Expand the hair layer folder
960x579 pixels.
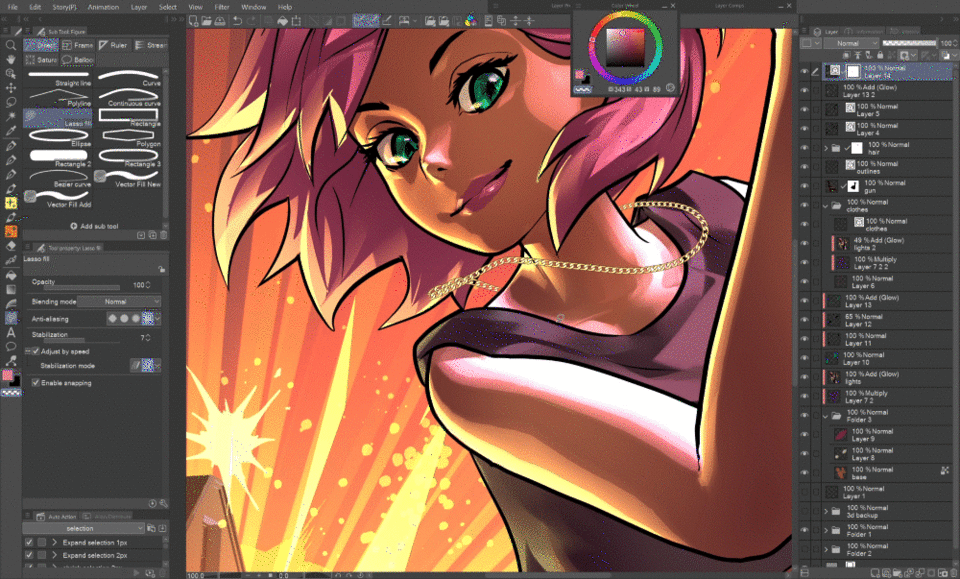tap(826, 148)
